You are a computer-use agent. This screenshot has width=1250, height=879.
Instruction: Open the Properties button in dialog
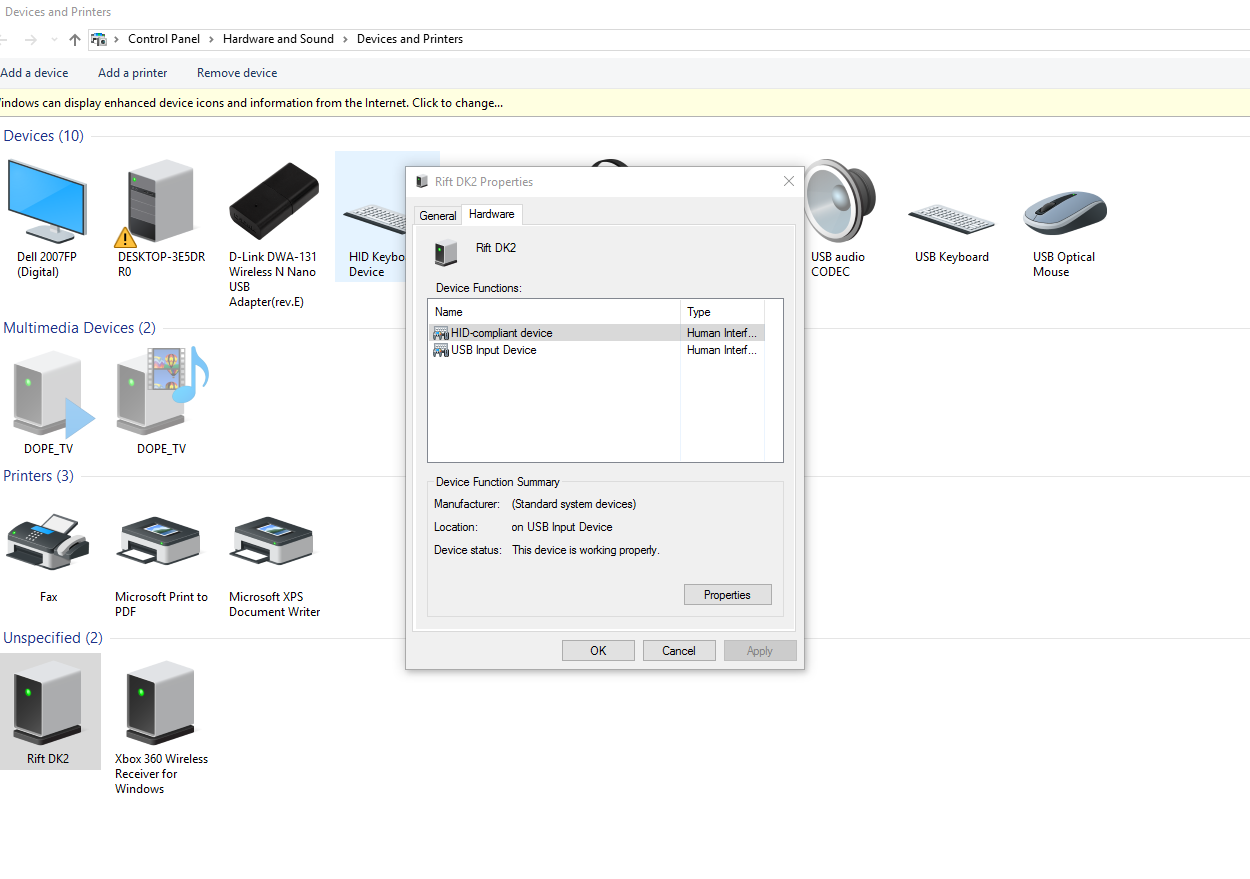pyautogui.click(x=727, y=595)
